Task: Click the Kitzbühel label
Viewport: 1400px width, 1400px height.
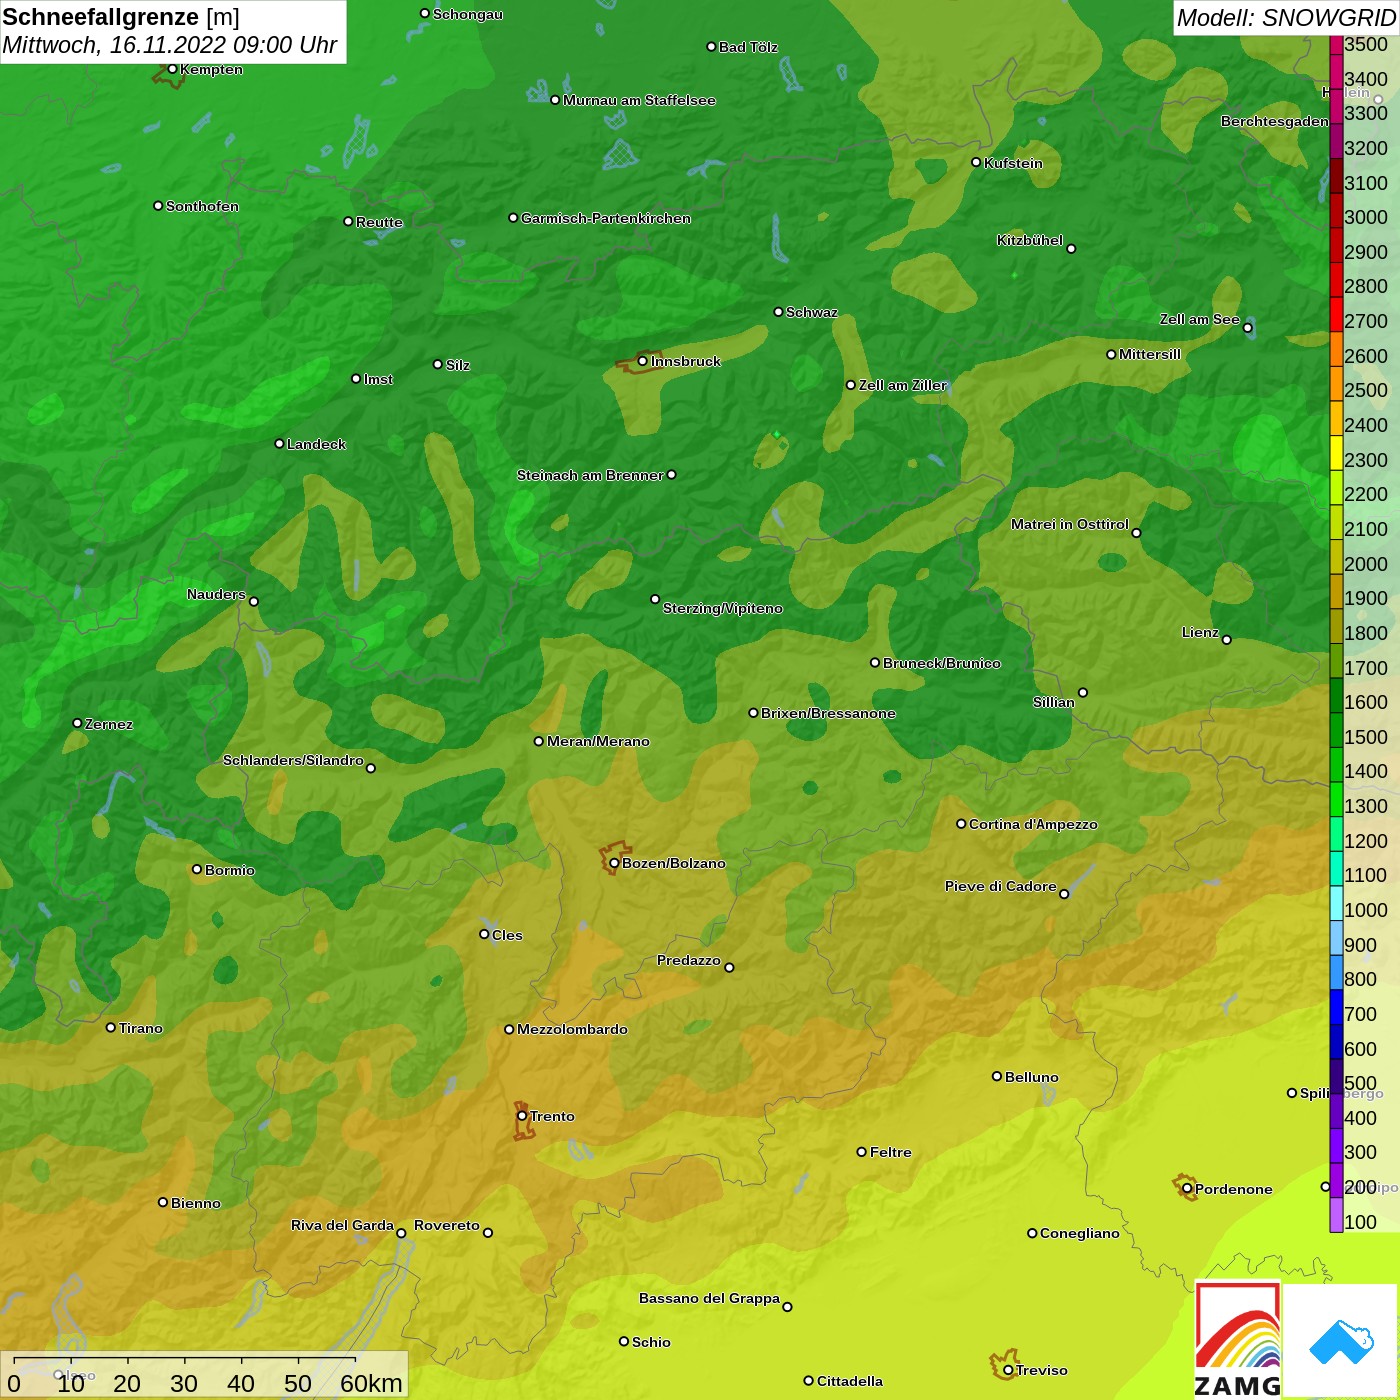Action: (x=1030, y=240)
